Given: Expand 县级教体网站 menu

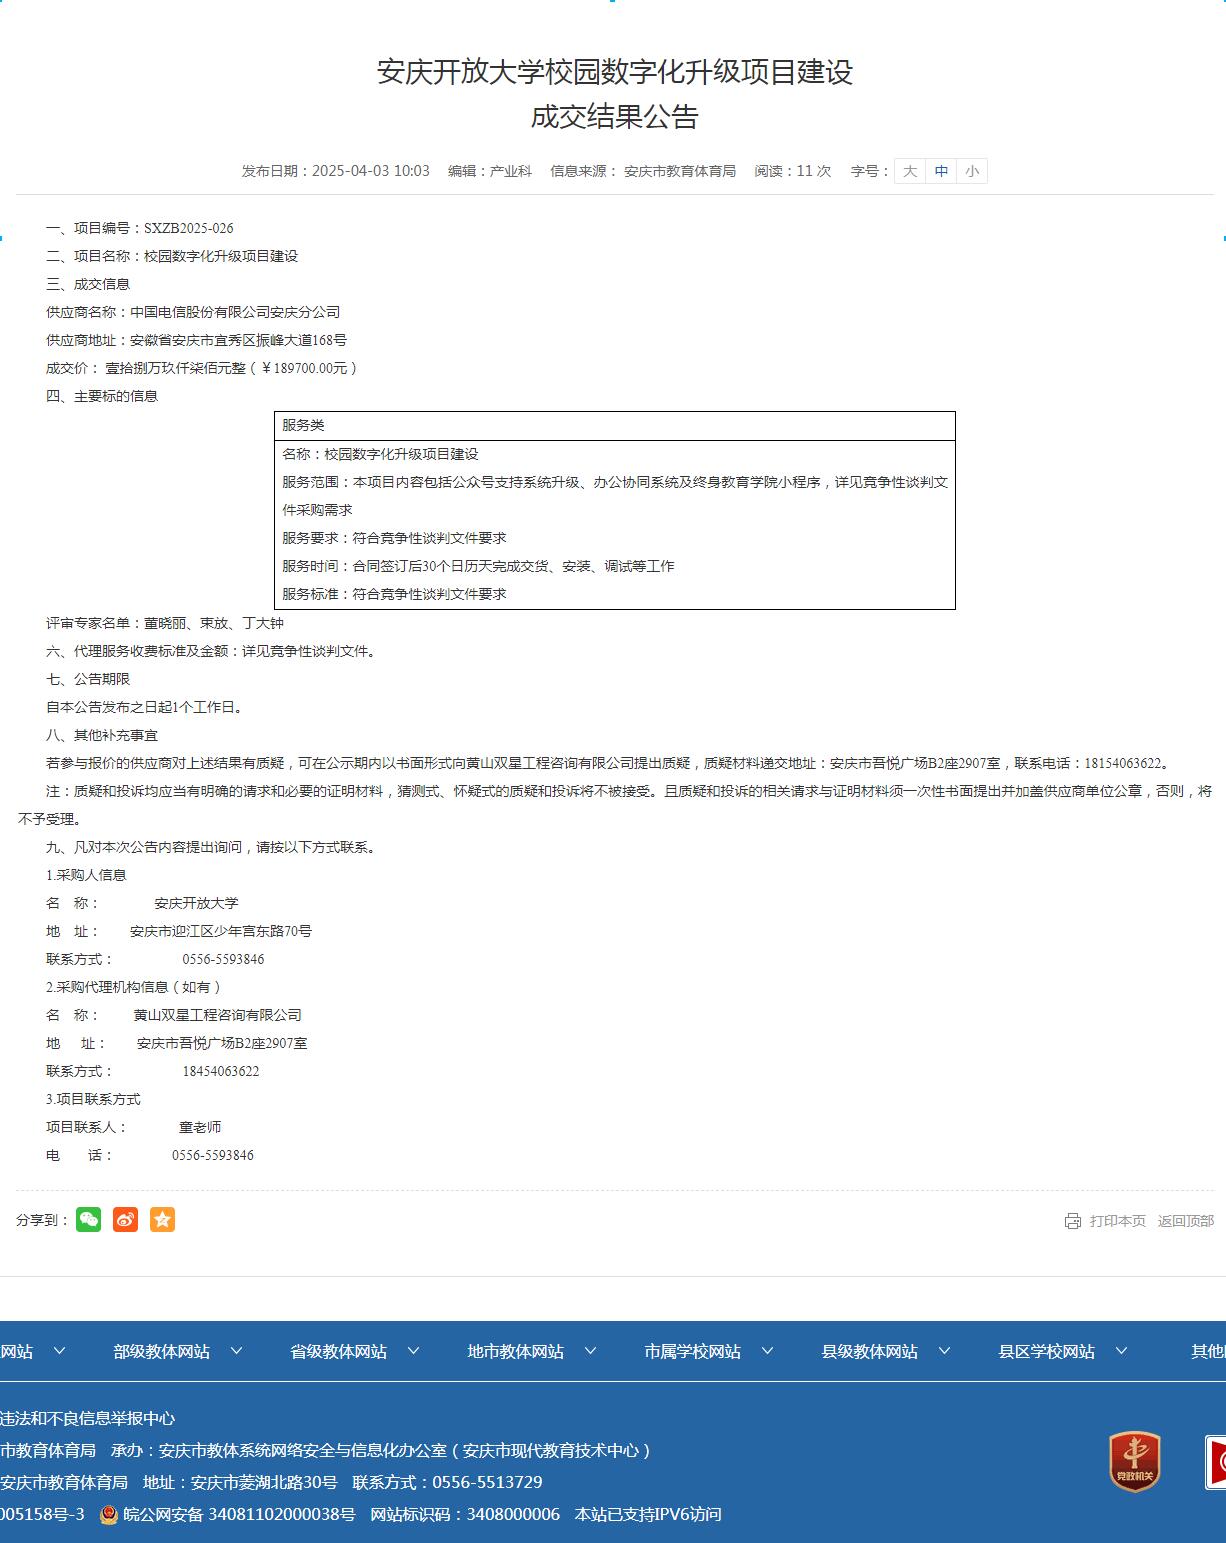Looking at the screenshot, I should point(885,1352).
